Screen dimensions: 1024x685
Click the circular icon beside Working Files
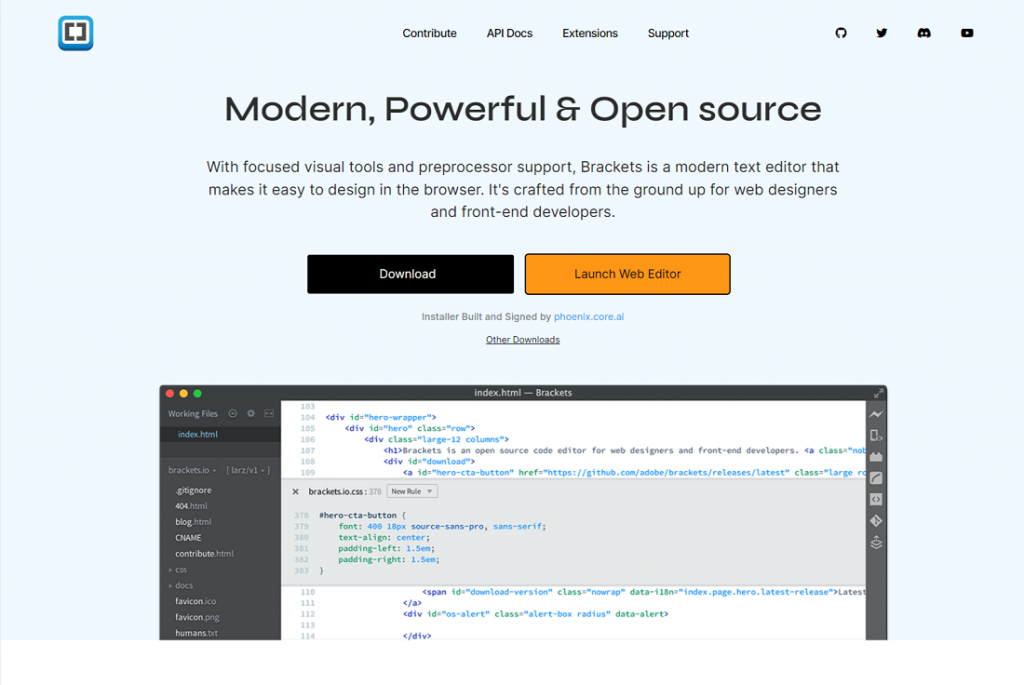click(x=232, y=413)
